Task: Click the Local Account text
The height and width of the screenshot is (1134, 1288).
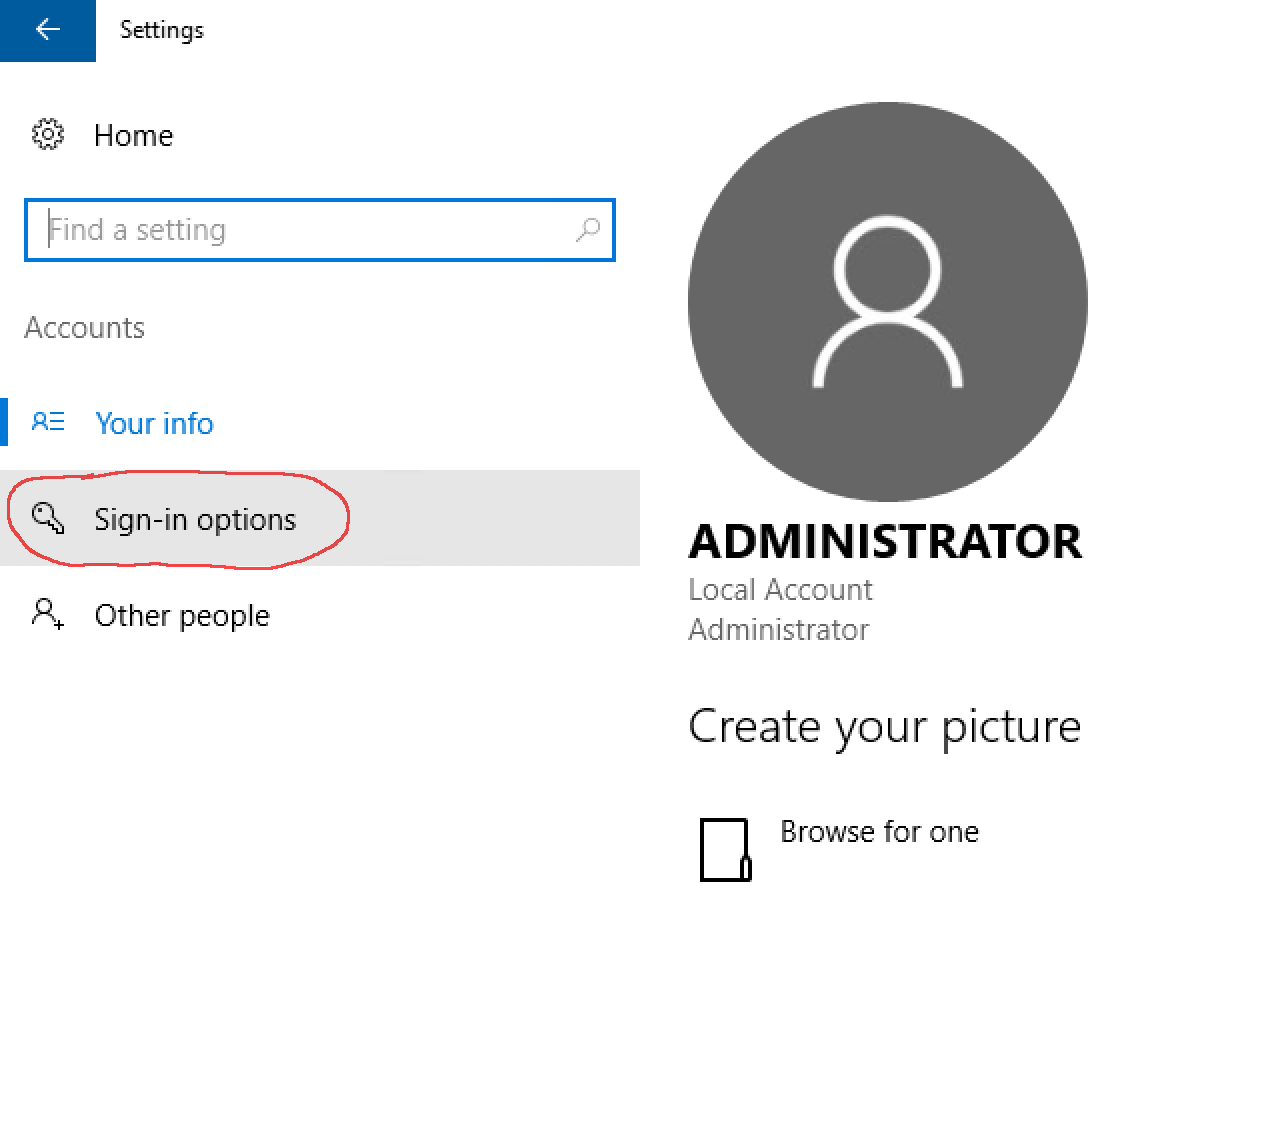Action: [x=780, y=590]
